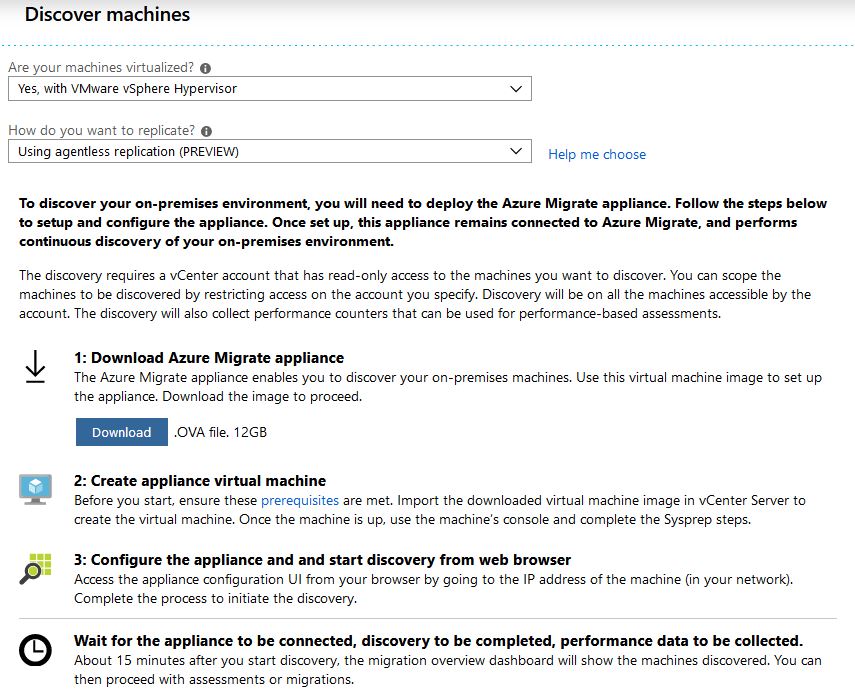855x695 pixels.
Task: Click '.OVA file. 12GB' text
Action: click(x=220, y=432)
